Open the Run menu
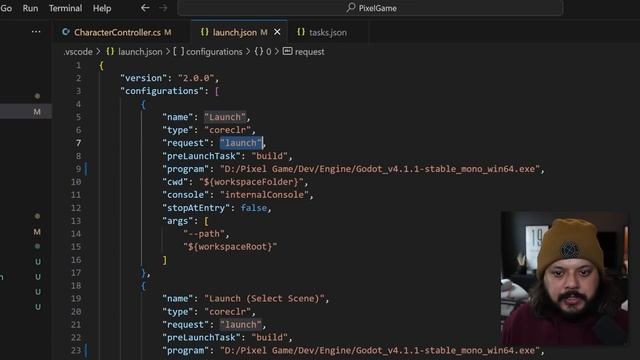Viewport: 640px width, 360px height. pos(30,8)
